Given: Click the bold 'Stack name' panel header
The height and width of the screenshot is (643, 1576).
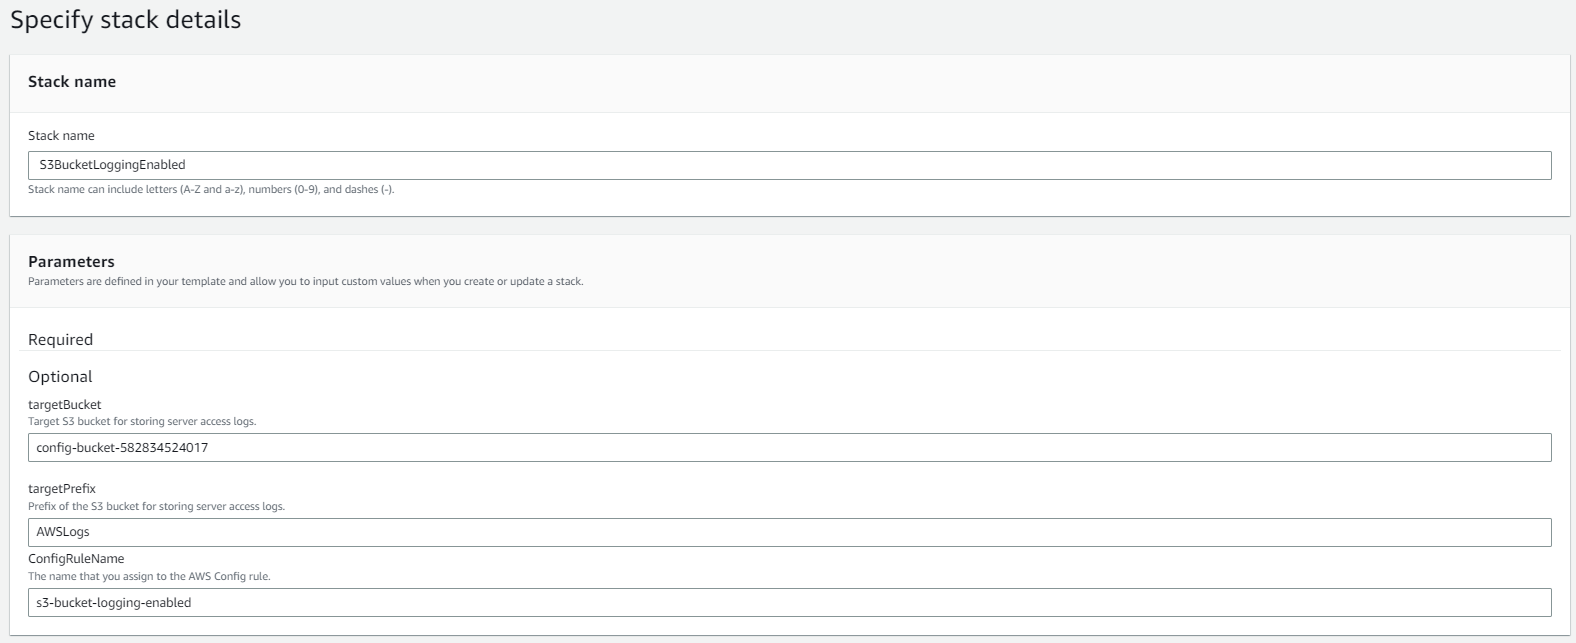Looking at the screenshot, I should (x=72, y=82).
